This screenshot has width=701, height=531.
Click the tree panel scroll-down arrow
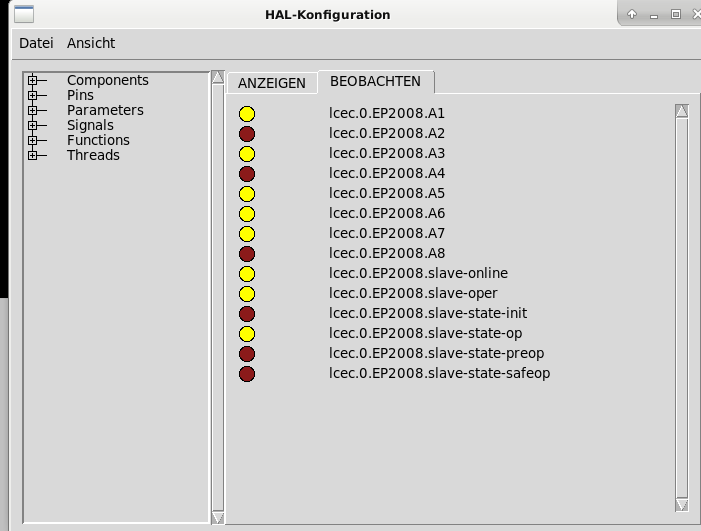tap(218, 518)
